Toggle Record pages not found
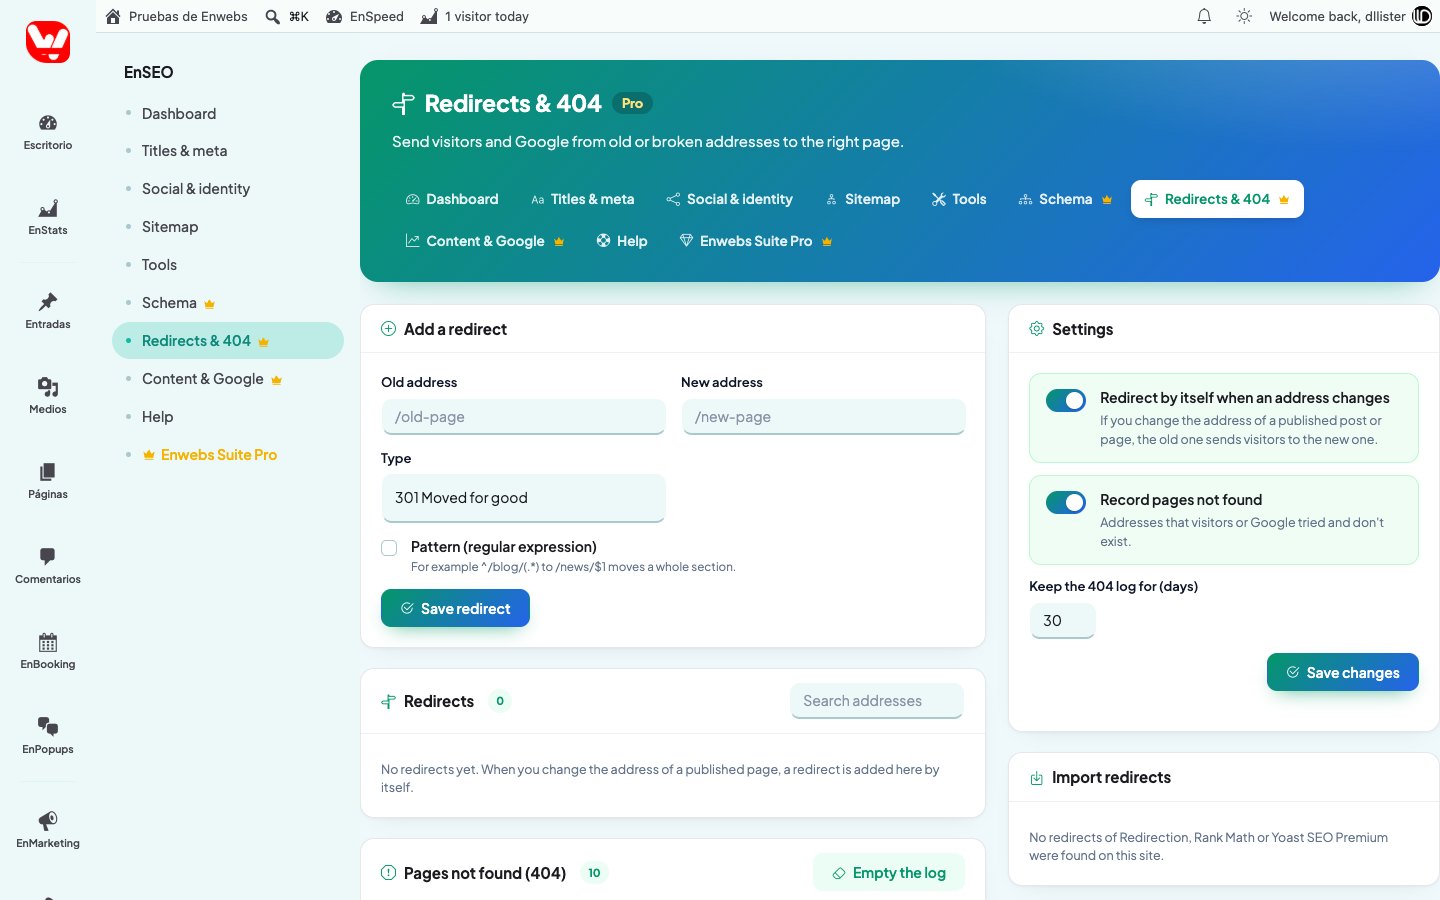1440x900 pixels. [1066, 502]
